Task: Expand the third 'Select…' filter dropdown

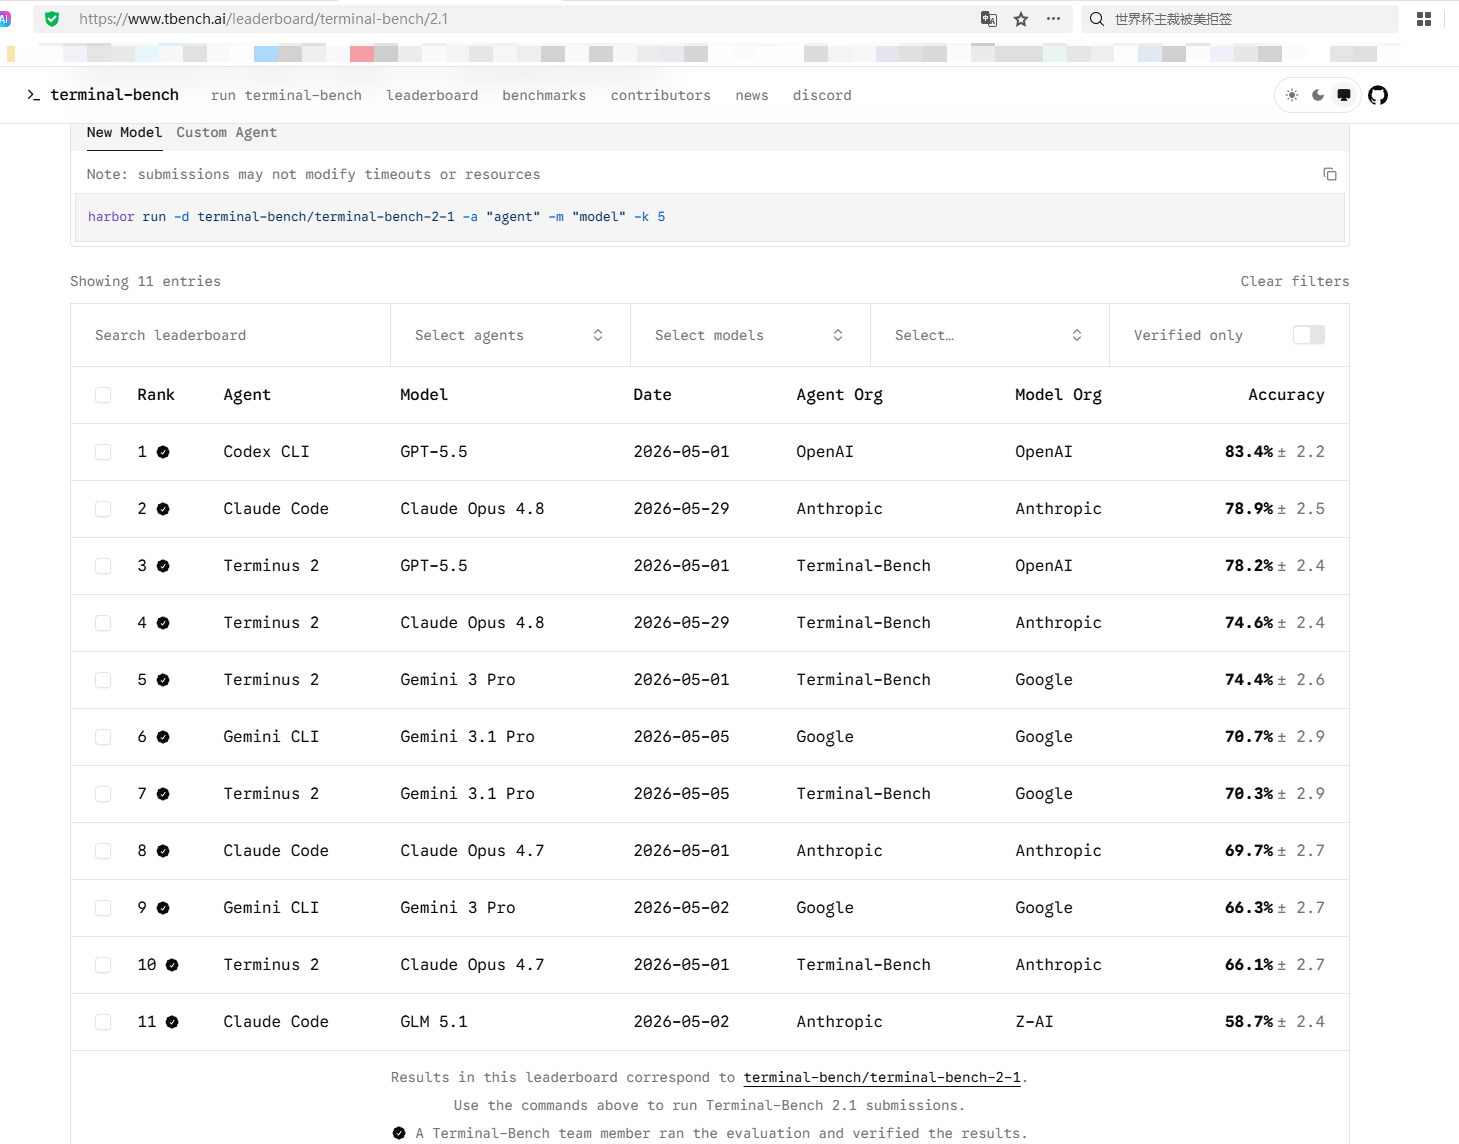Action: 989,335
